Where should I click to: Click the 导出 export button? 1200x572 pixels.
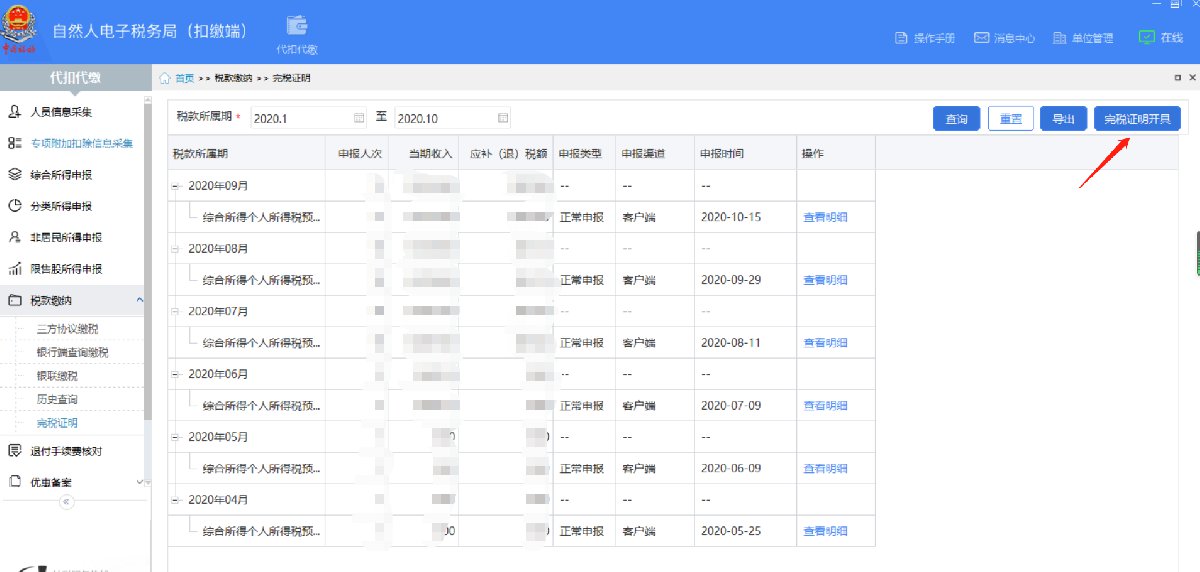[x=1063, y=119]
